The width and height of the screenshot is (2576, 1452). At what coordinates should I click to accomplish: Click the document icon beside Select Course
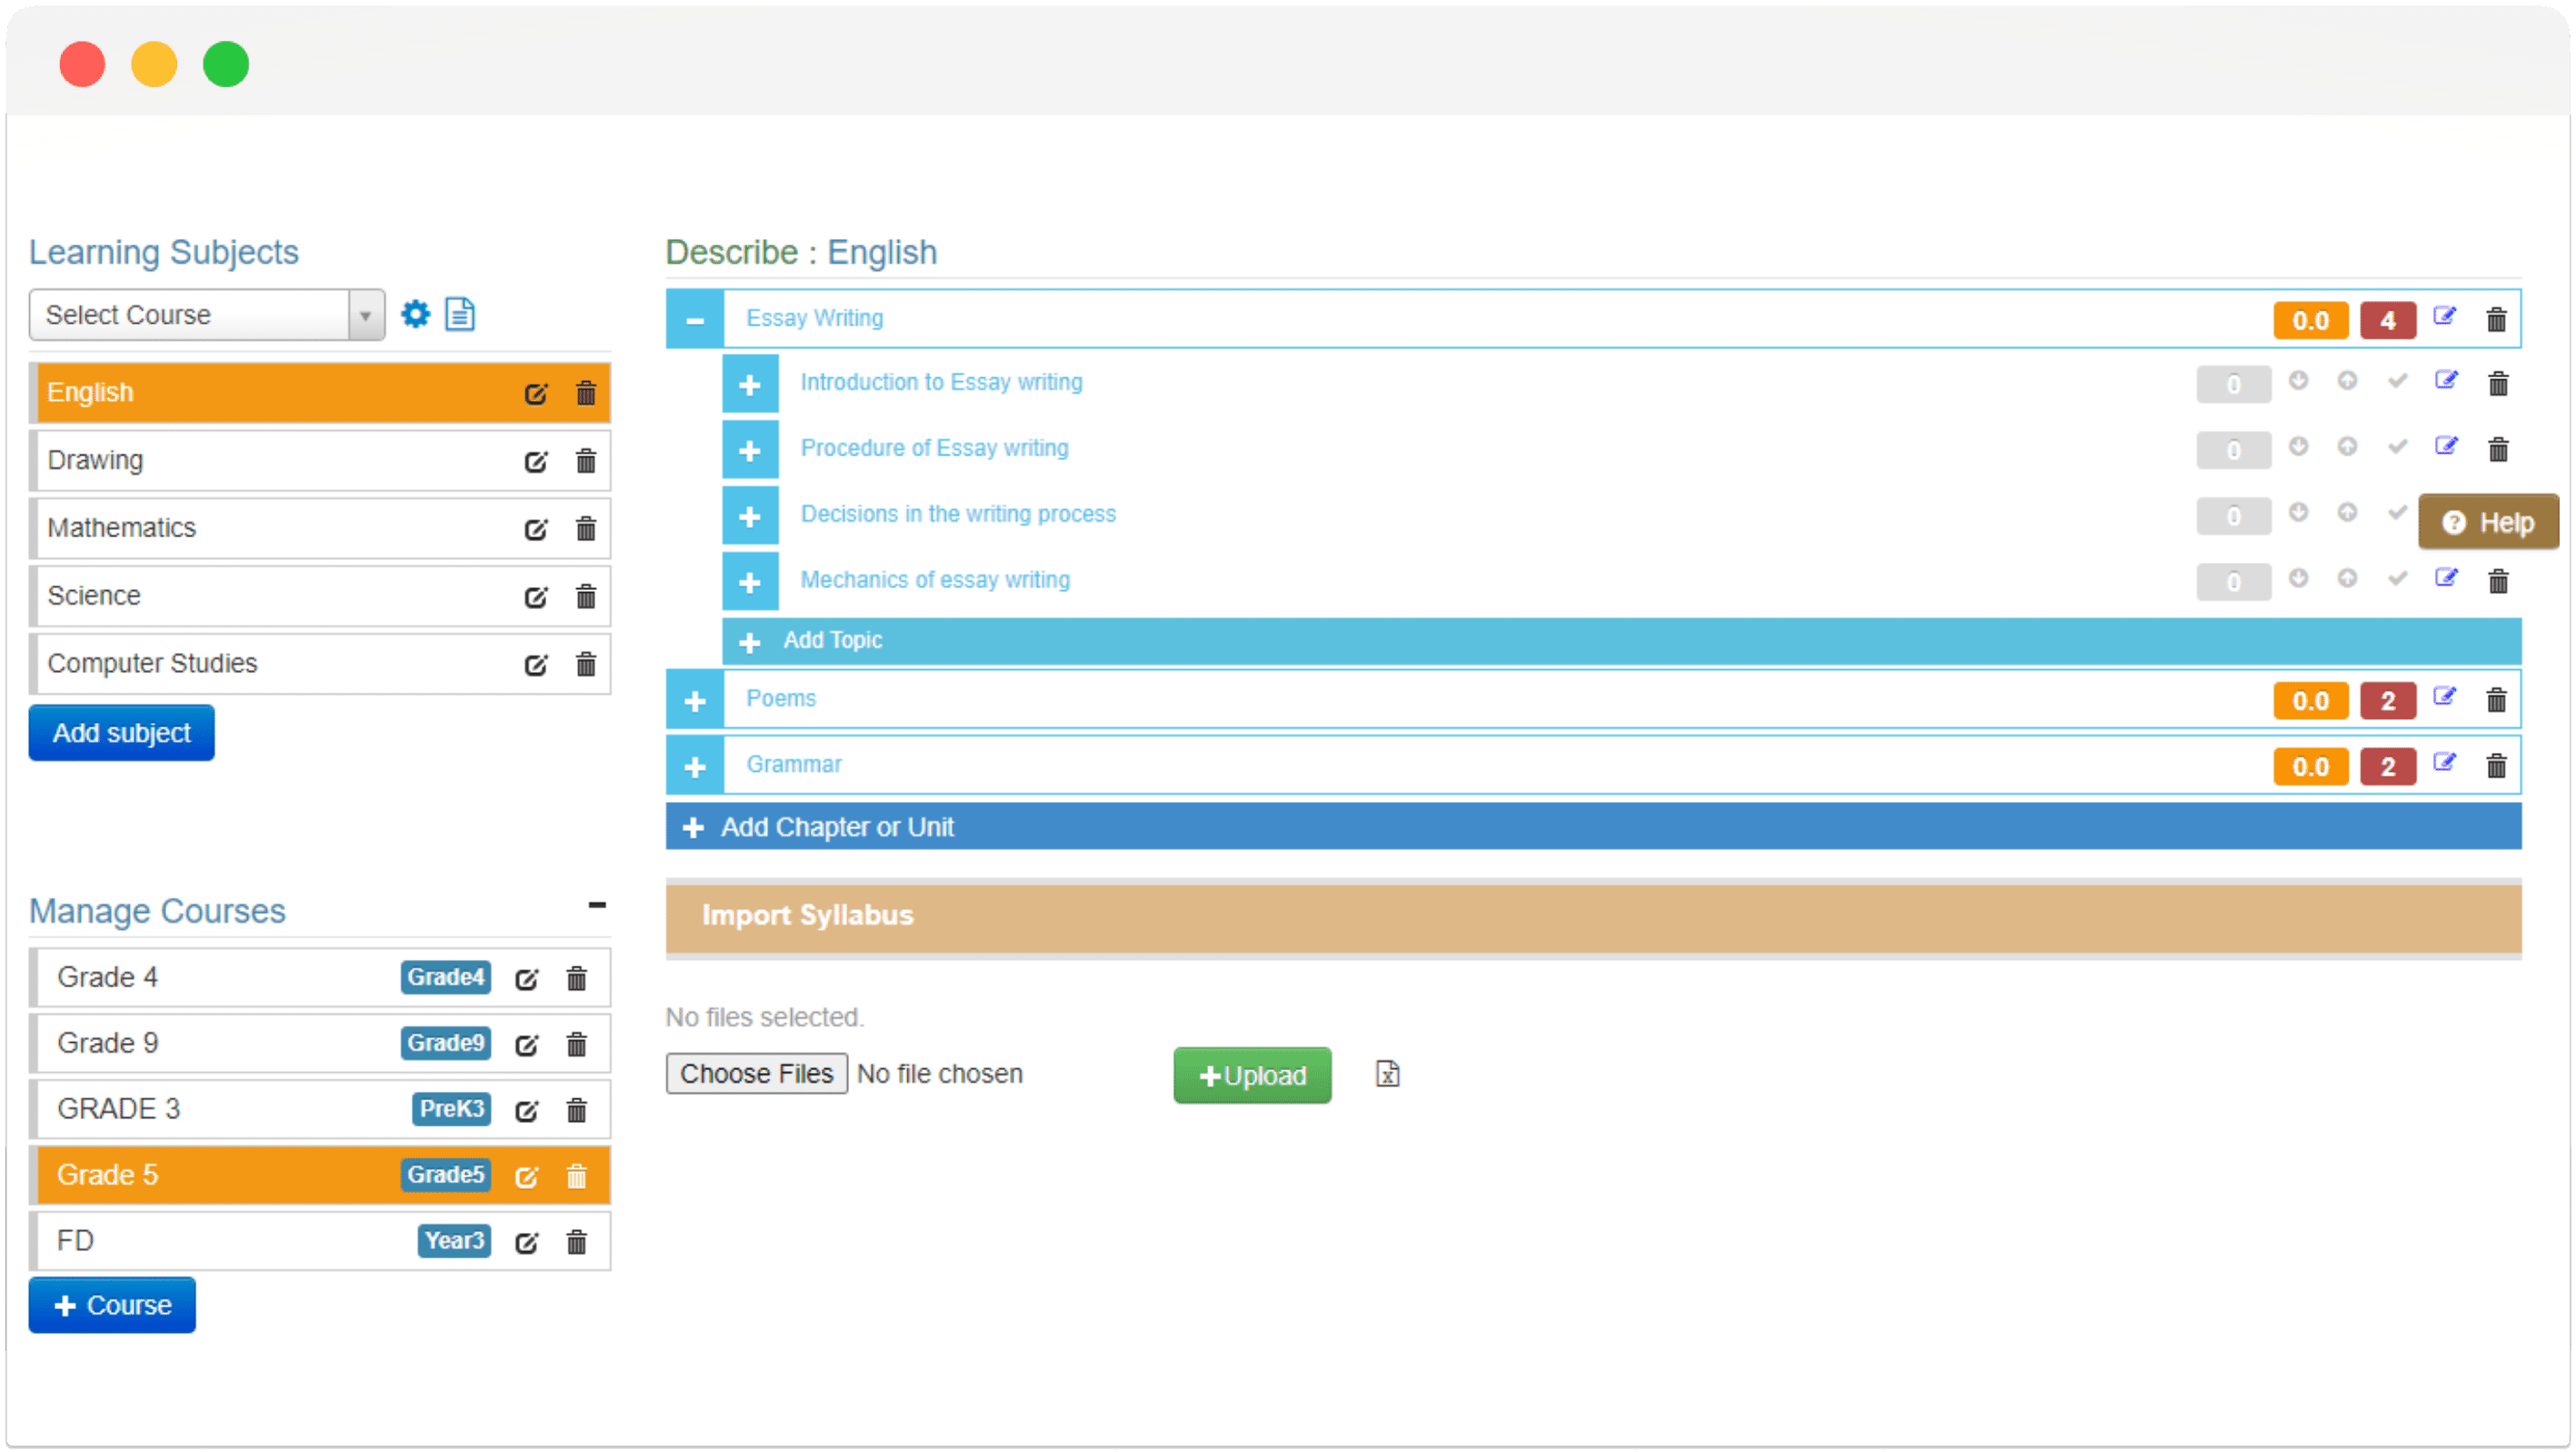(460, 314)
